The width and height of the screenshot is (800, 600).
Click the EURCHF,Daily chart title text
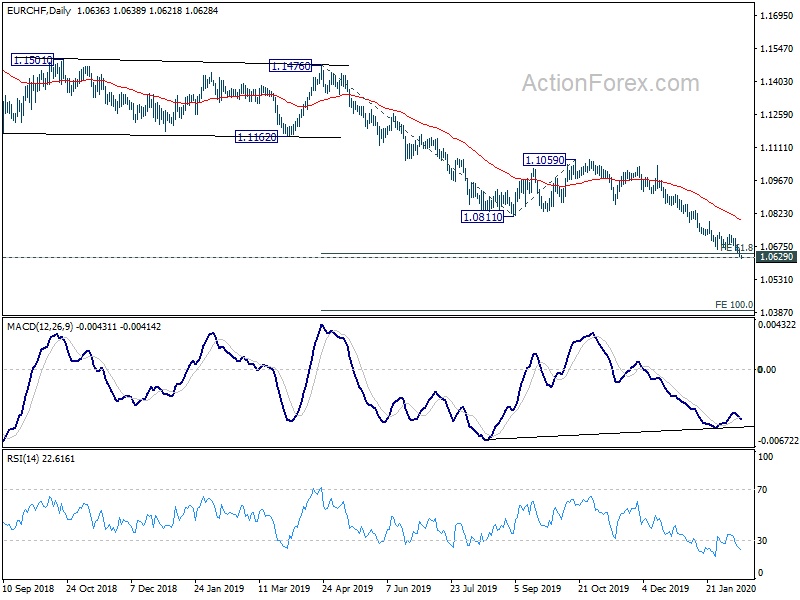click(x=39, y=10)
